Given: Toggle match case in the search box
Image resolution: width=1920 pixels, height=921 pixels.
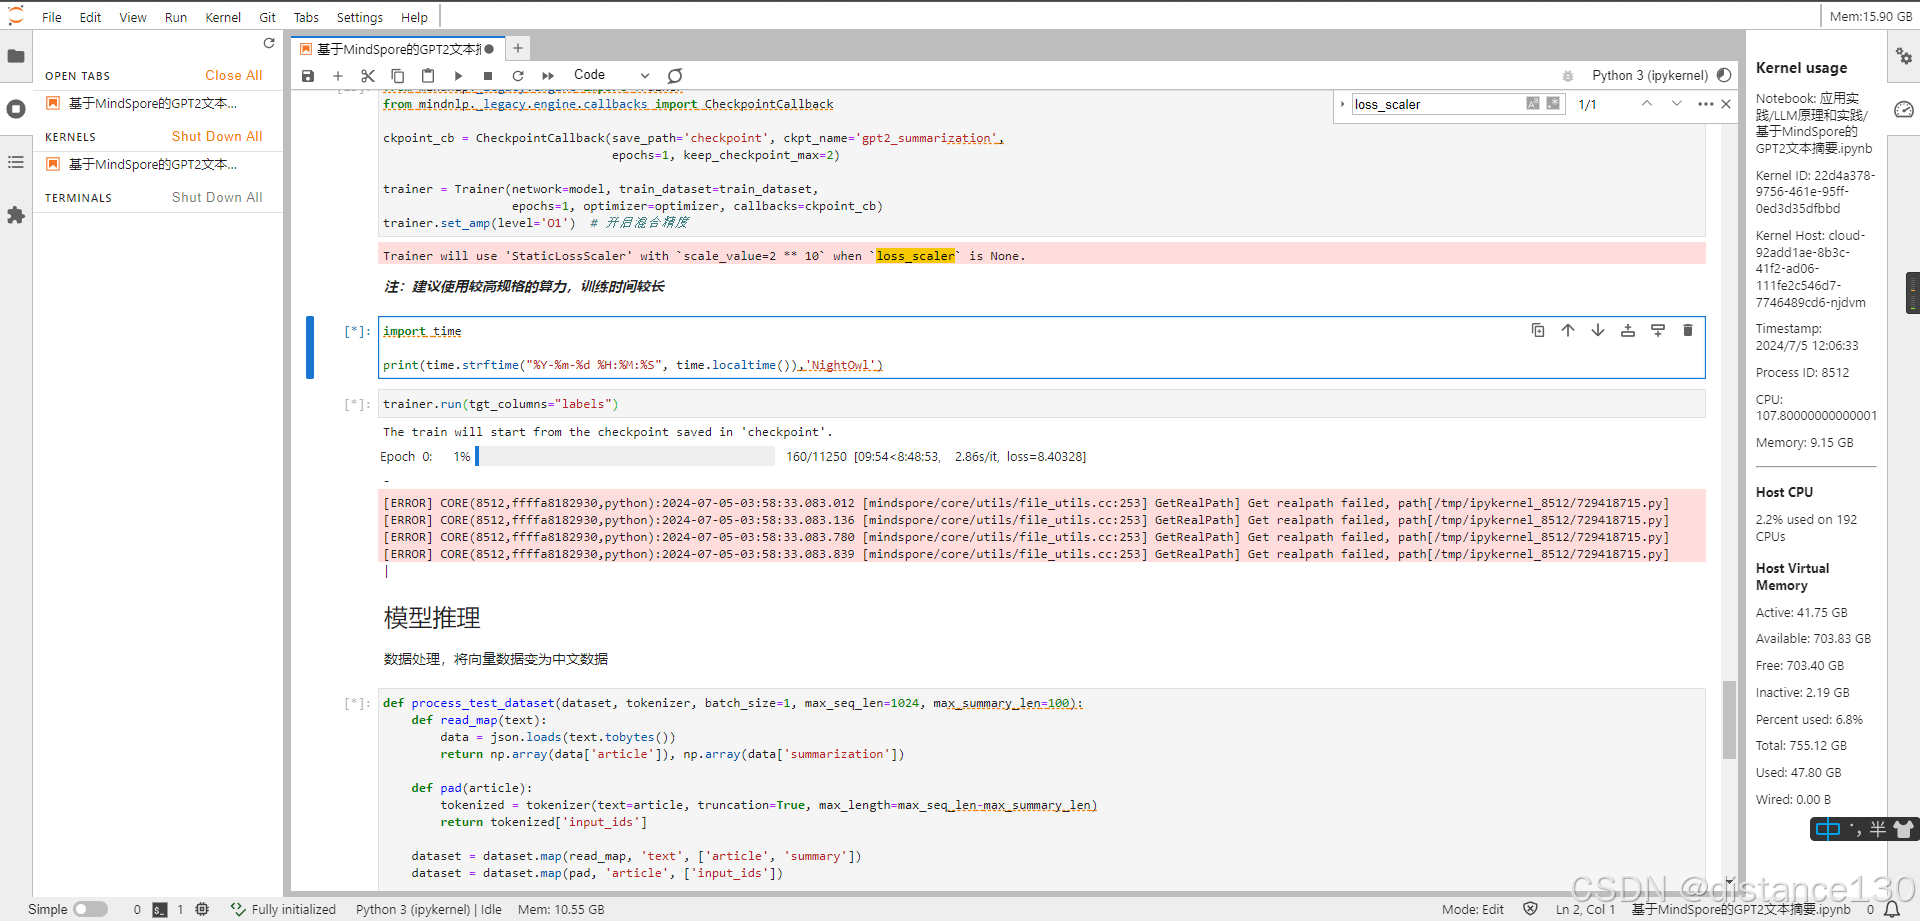Looking at the screenshot, I should [x=1533, y=103].
